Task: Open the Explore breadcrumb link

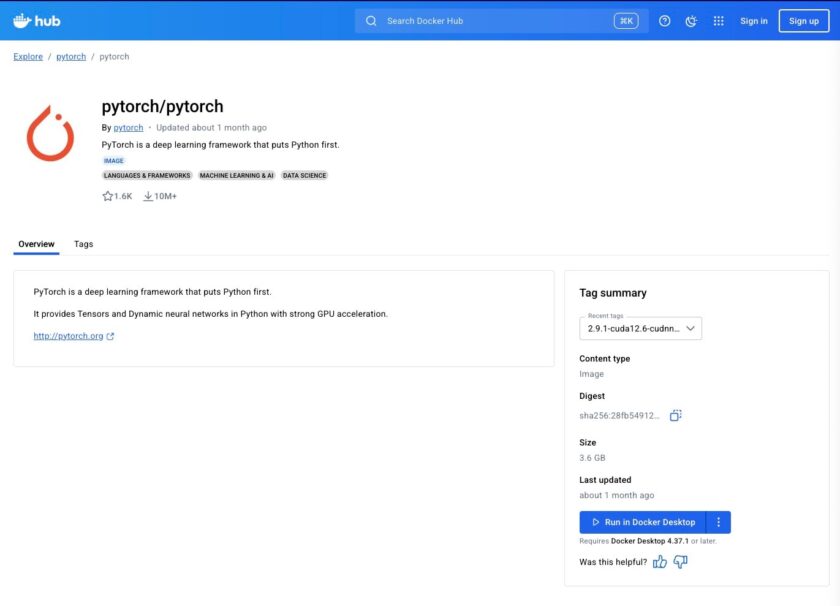Action: (x=27, y=56)
